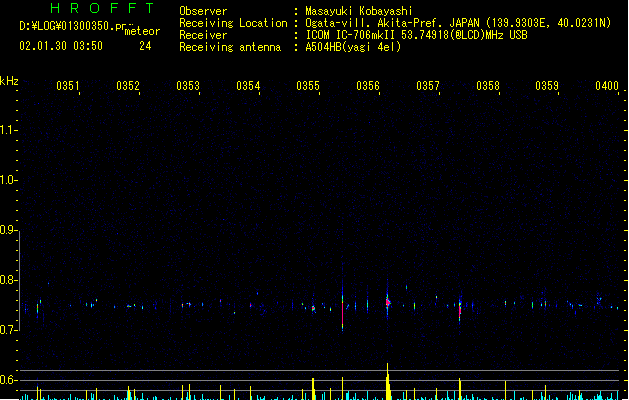Viewport: 629px width, 400px height.
Task: Click the 1.0 kHz frequency label
Action: 8,180
